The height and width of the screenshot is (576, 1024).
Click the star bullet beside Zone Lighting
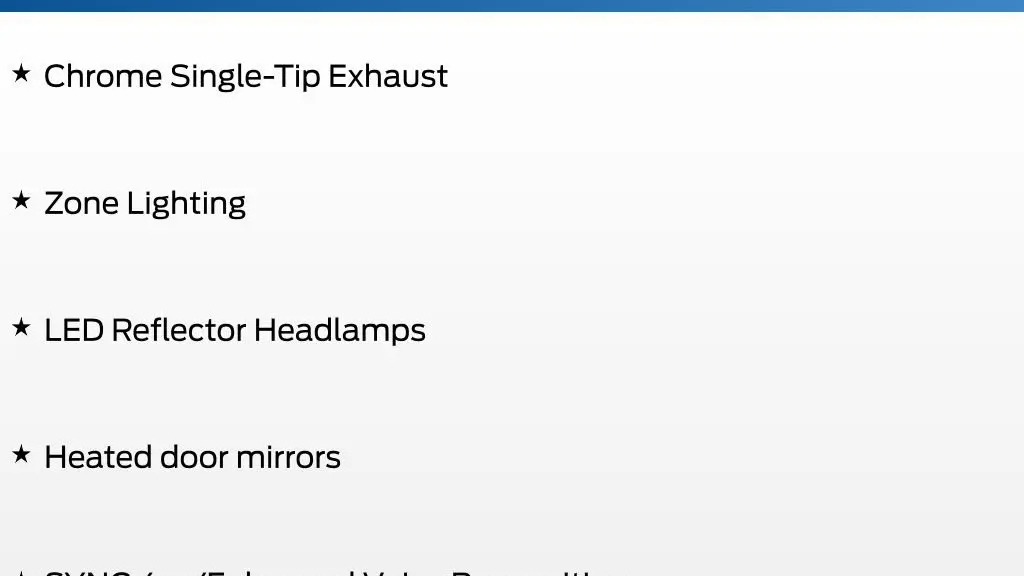coord(21,200)
